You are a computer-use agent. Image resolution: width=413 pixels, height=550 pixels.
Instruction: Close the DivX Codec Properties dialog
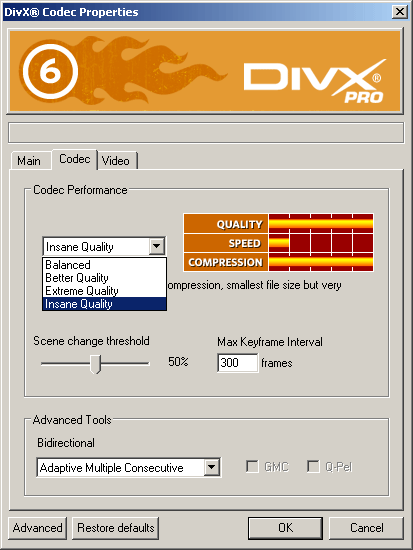pos(400,12)
